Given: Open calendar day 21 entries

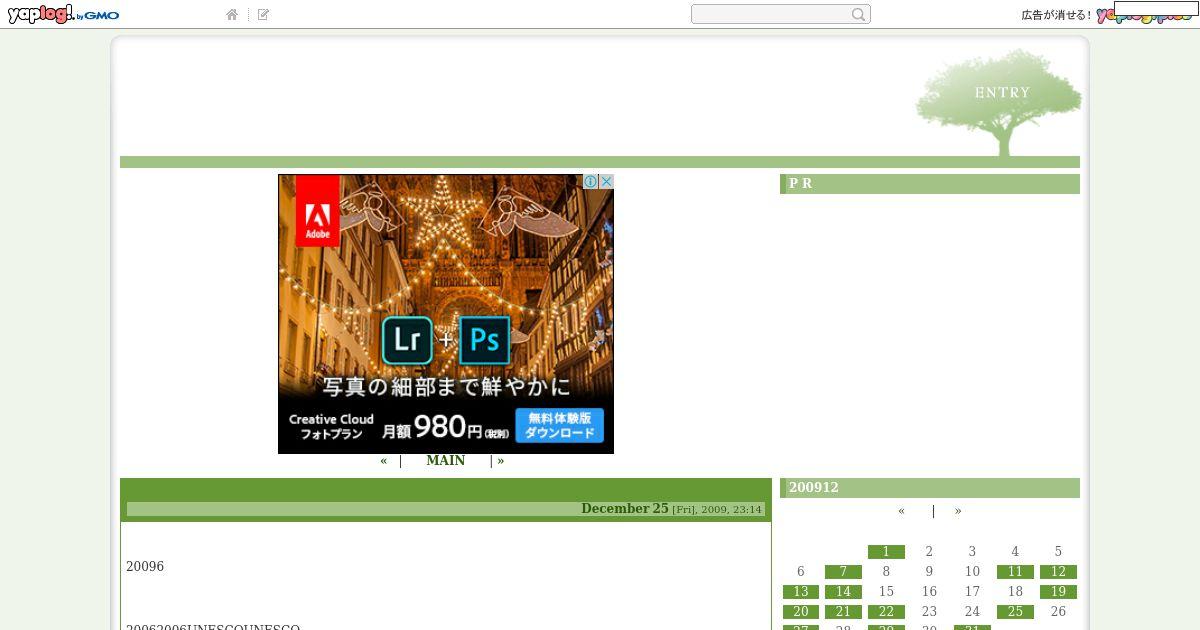Looking at the screenshot, I should tap(843, 612).
